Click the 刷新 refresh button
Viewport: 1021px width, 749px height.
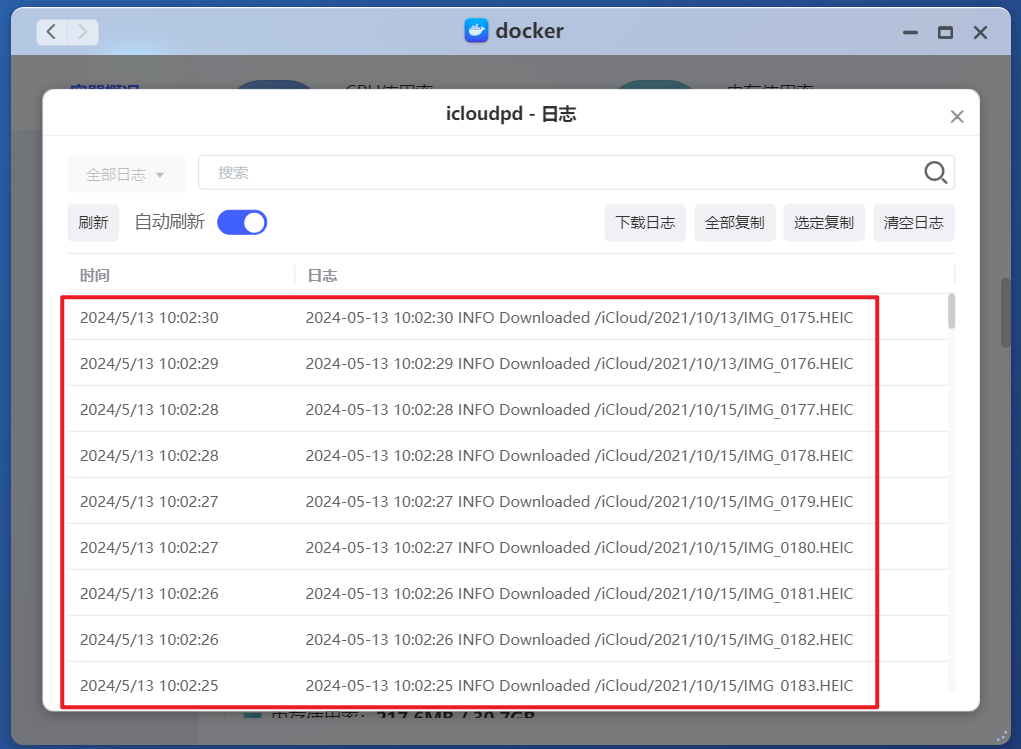[92, 222]
